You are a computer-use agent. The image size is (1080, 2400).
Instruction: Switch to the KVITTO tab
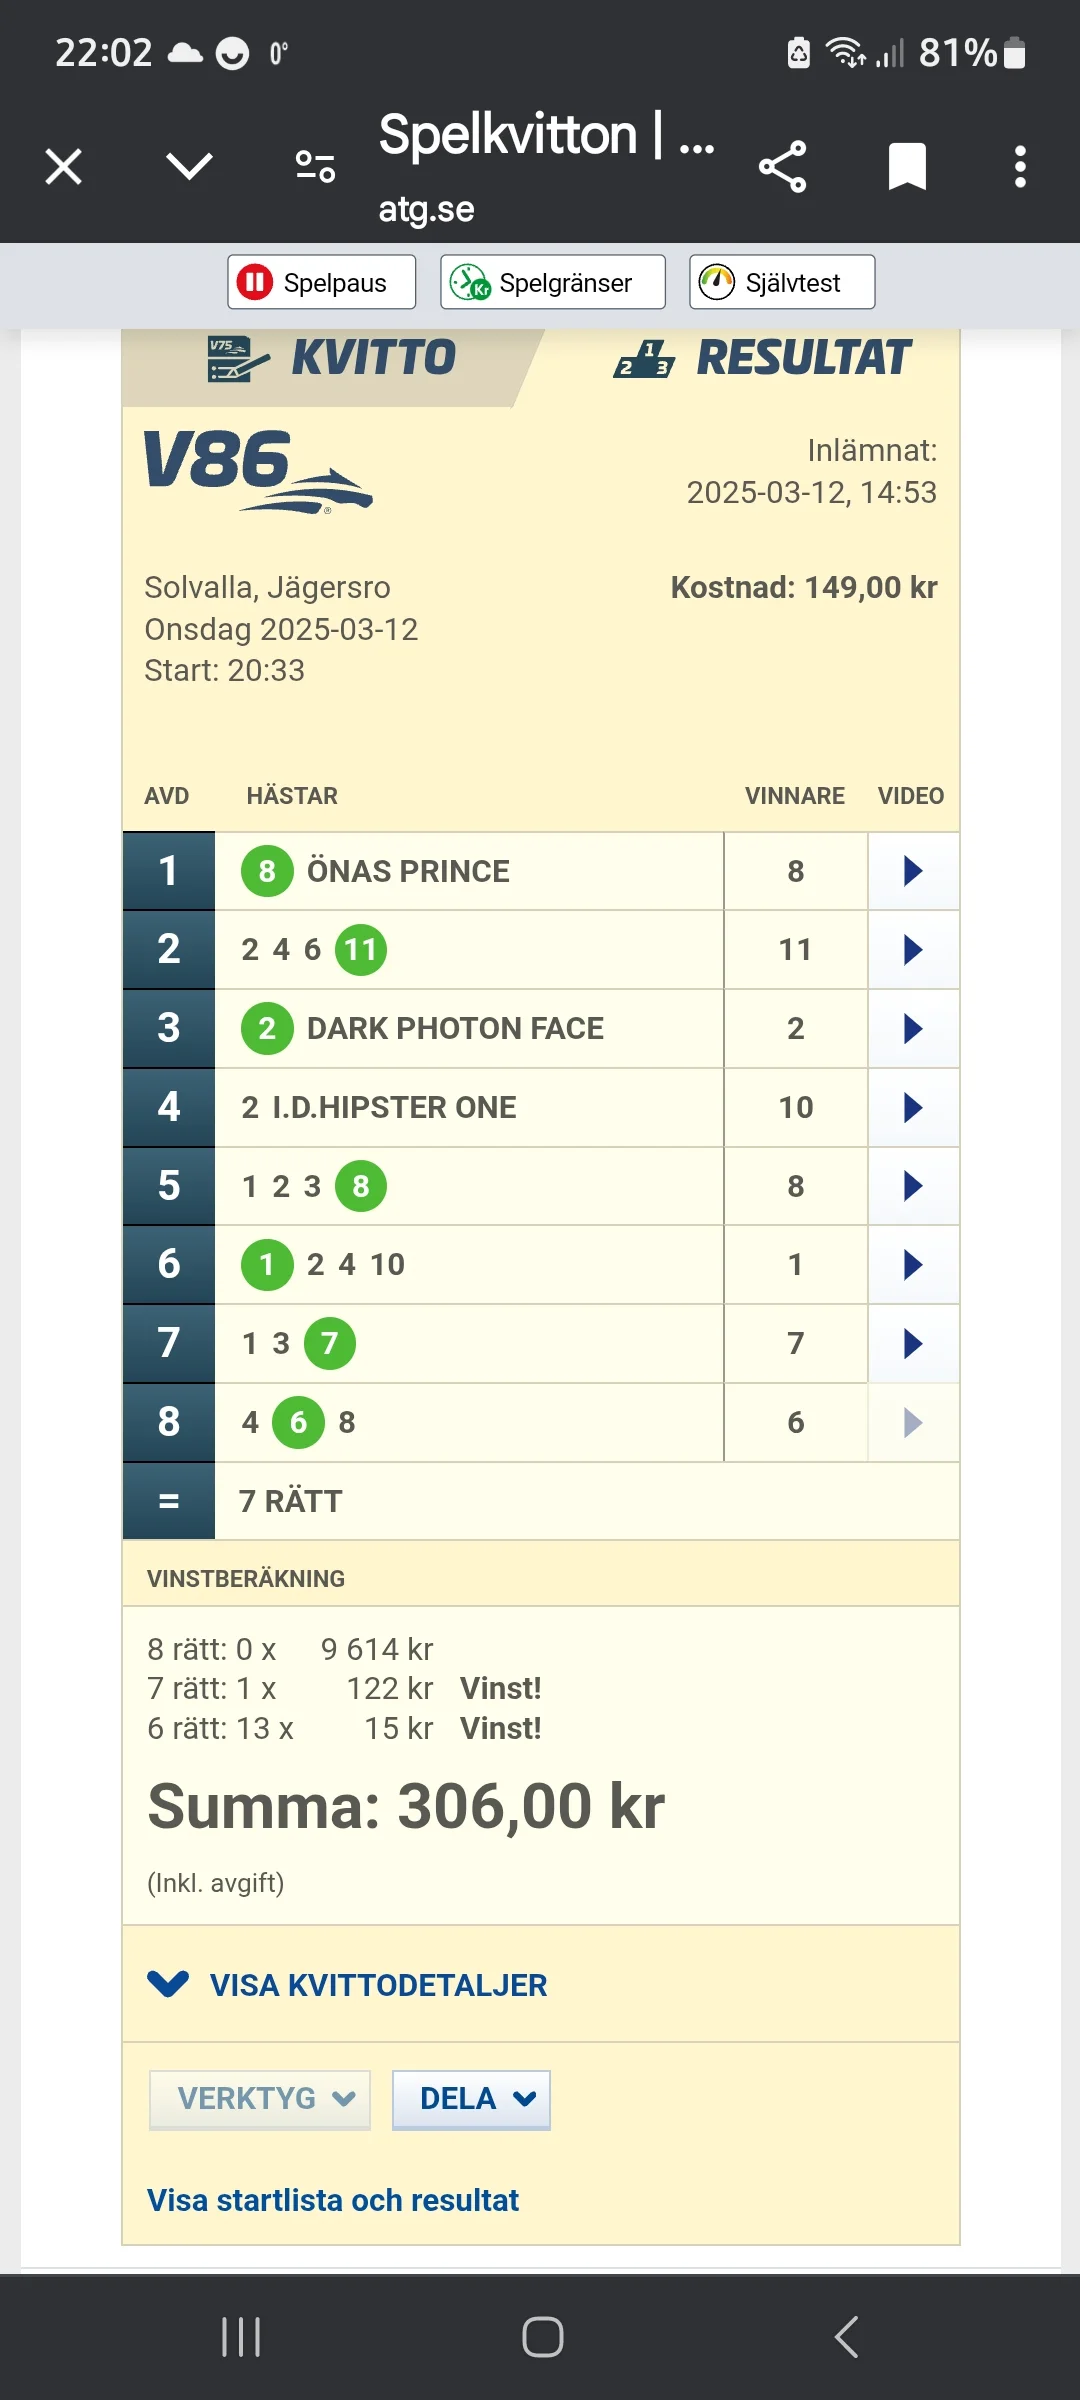click(334, 359)
